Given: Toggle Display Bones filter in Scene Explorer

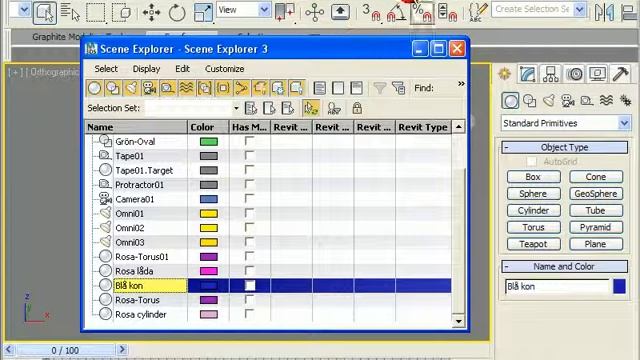Looking at the screenshot, I should 241,88.
